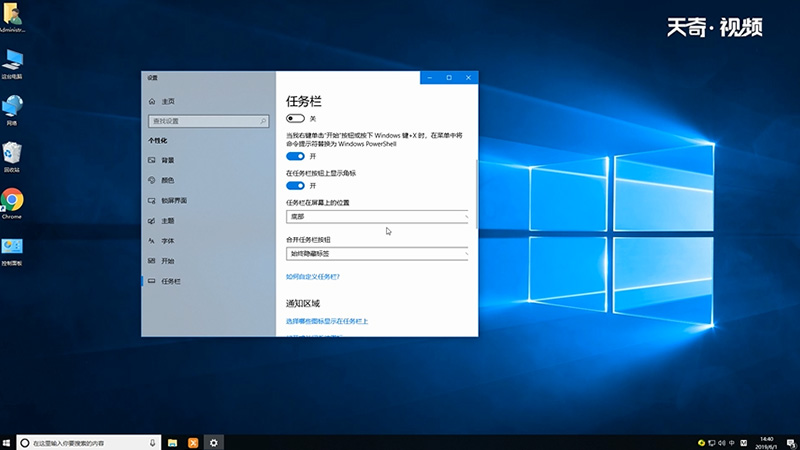Turn on the switch labeled 关 under the 任务栏 heading
This screenshot has height=450, width=800.
pyautogui.click(x=295, y=118)
